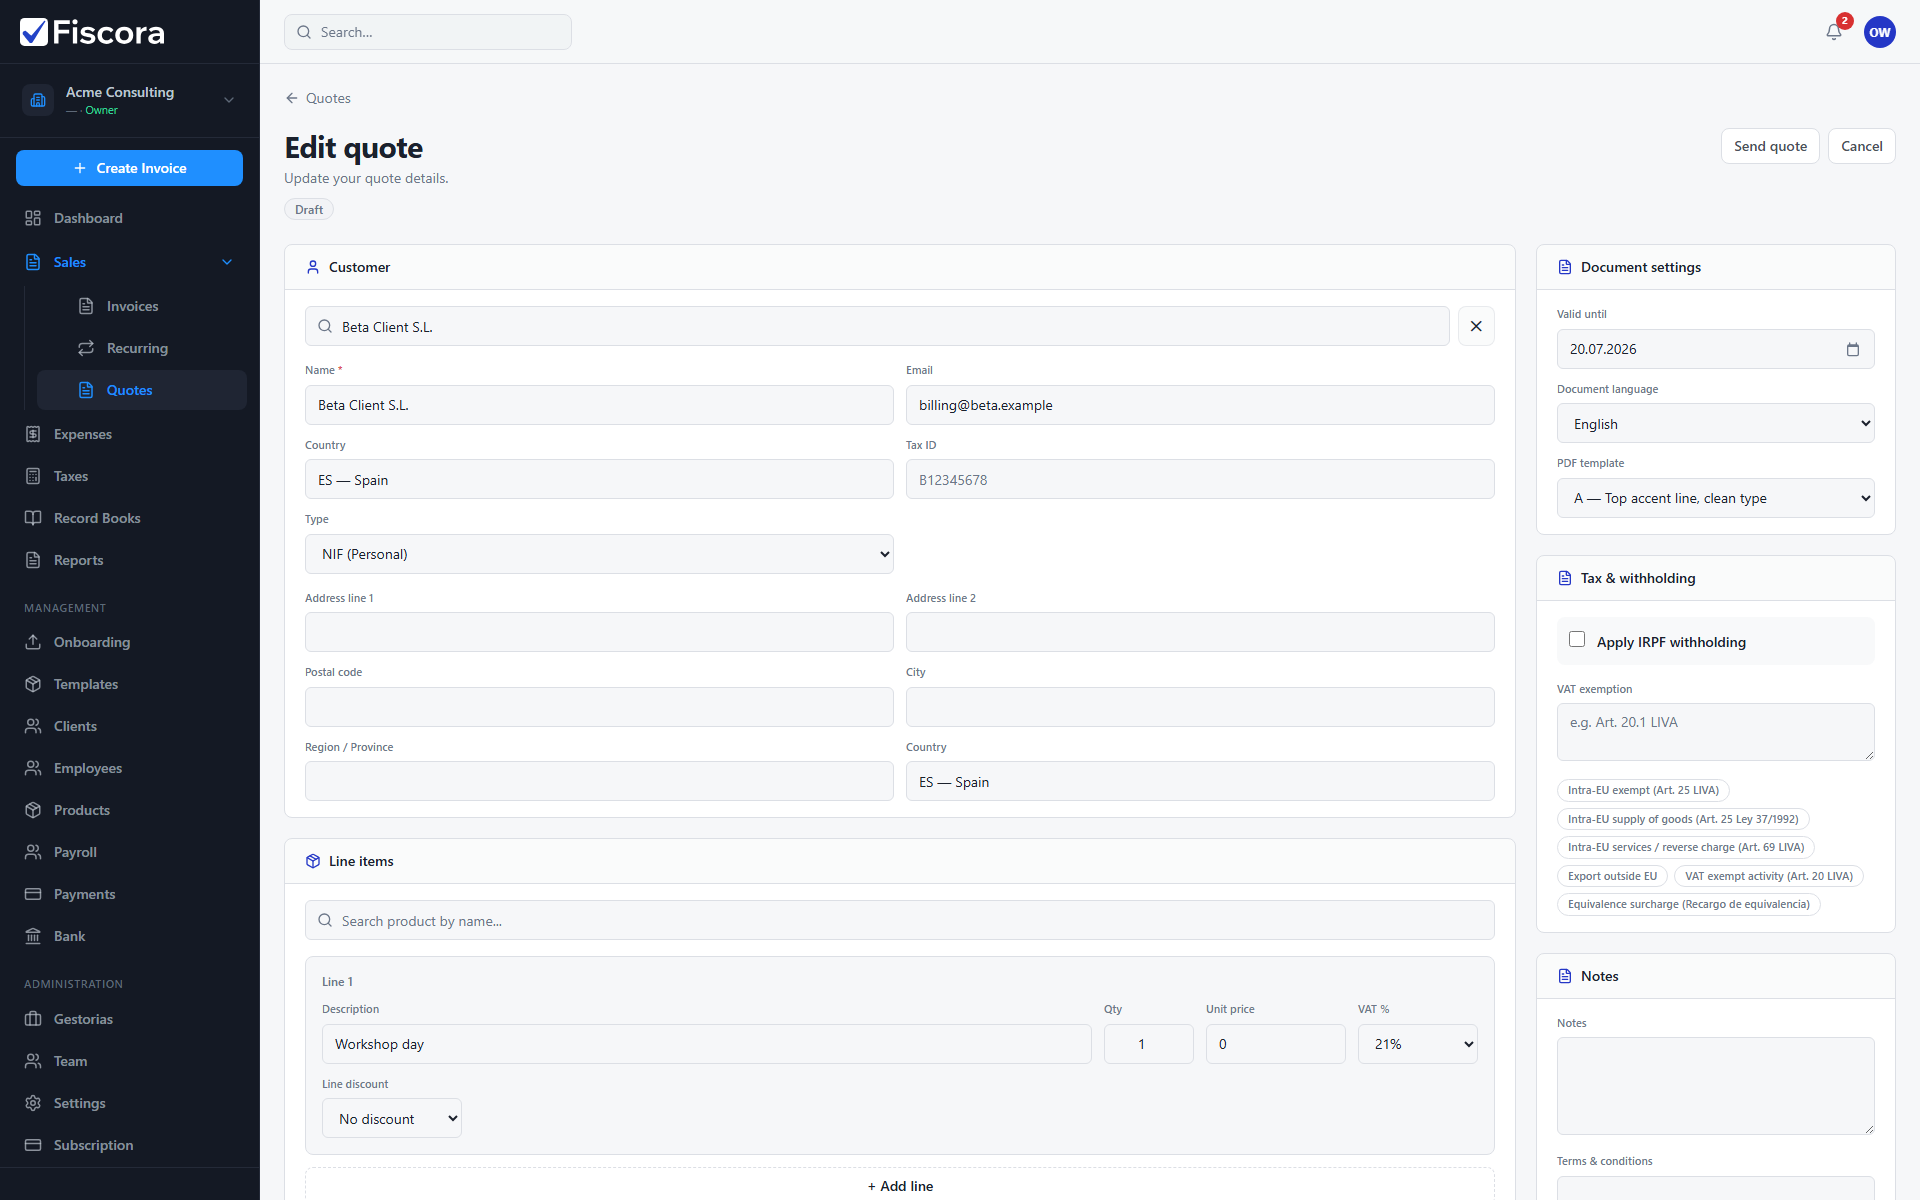The image size is (1920, 1200).
Task: Click the Qty field on Line 1
Action: tap(1148, 1044)
